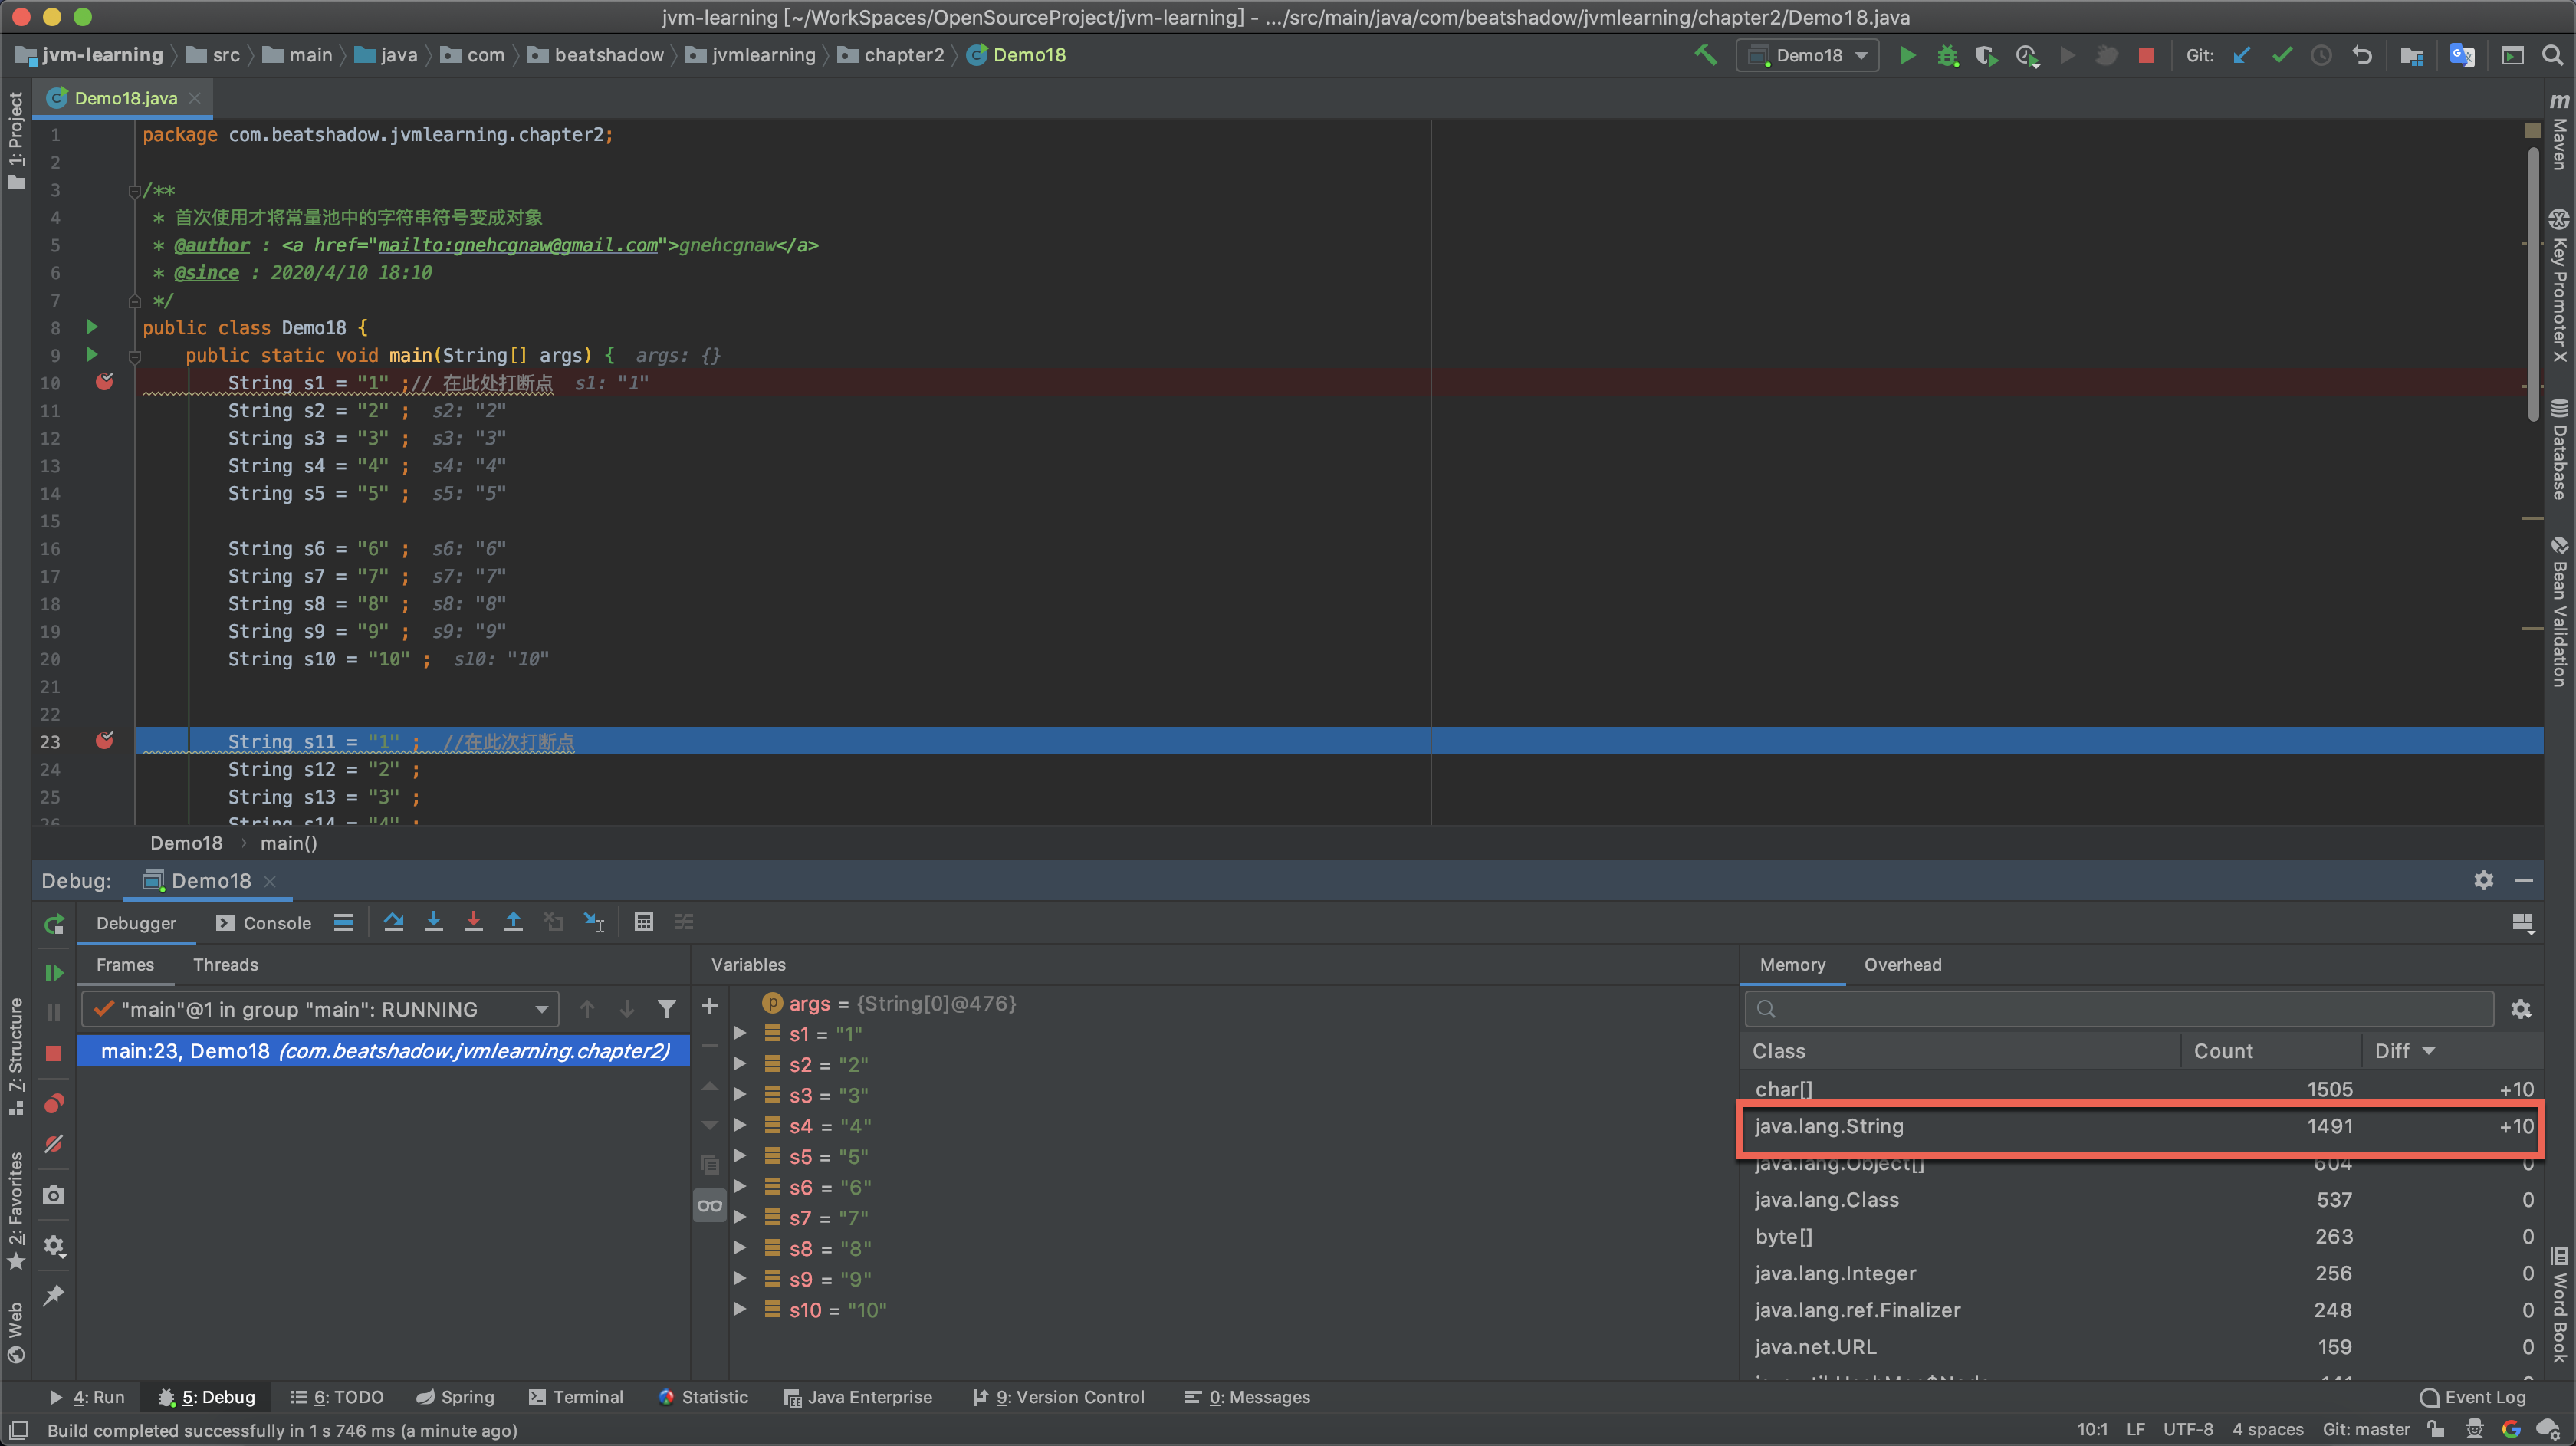Open Git history clock icon
2576x1446 pixels.
[x=2322, y=55]
